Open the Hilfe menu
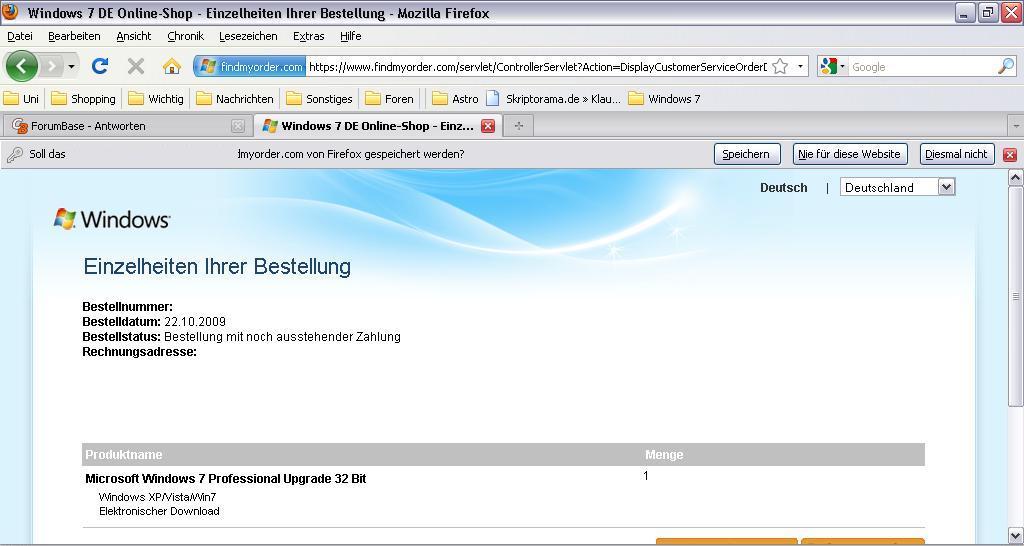Screen dimensions: 1024x546 pyautogui.click(x=351, y=36)
